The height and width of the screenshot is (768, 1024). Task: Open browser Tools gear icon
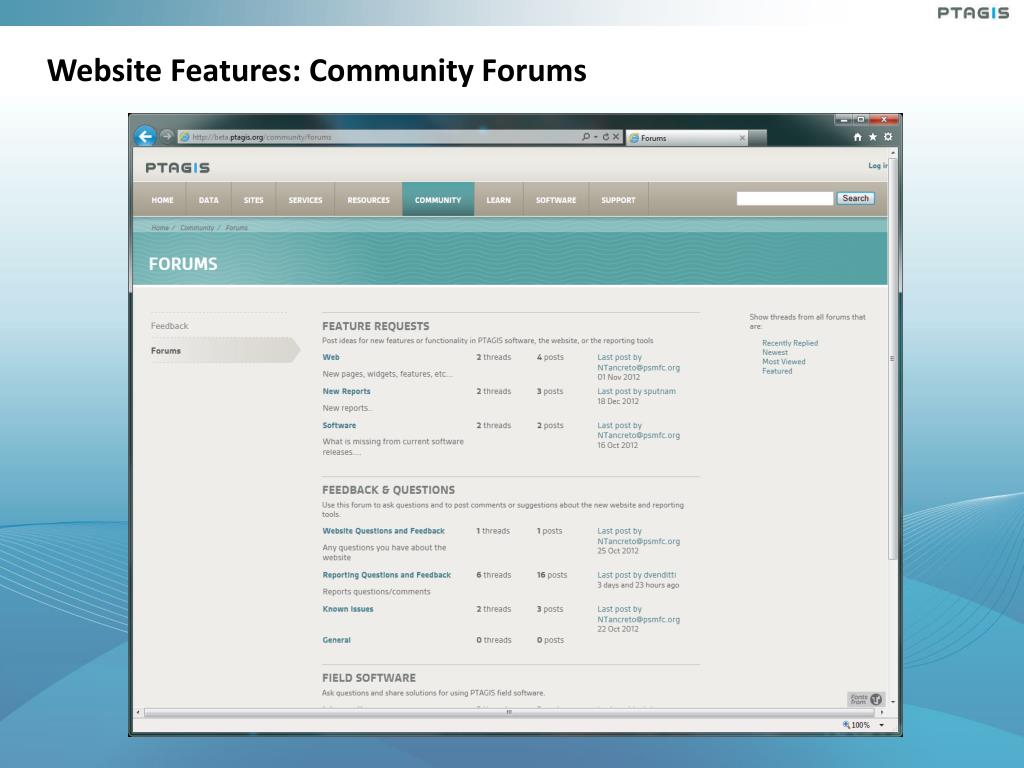(x=888, y=137)
